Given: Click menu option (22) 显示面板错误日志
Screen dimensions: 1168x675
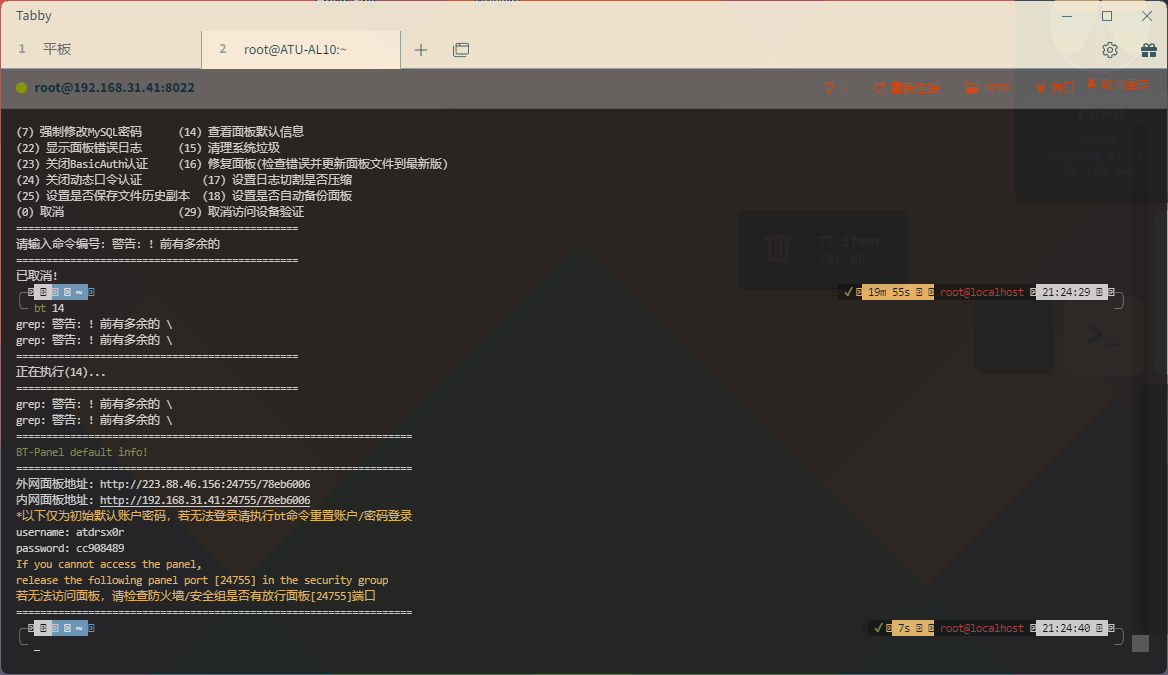Looking at the screenshot, I should coord(79,148).
